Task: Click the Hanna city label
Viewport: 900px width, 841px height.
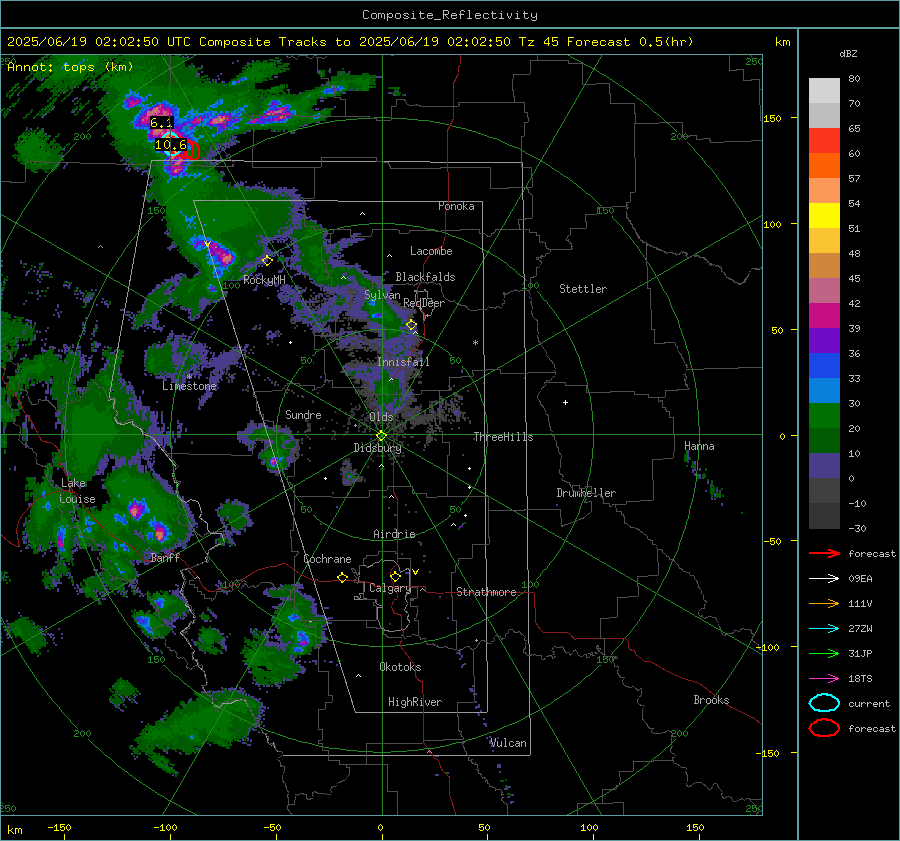Action: [x=699, y=446]
